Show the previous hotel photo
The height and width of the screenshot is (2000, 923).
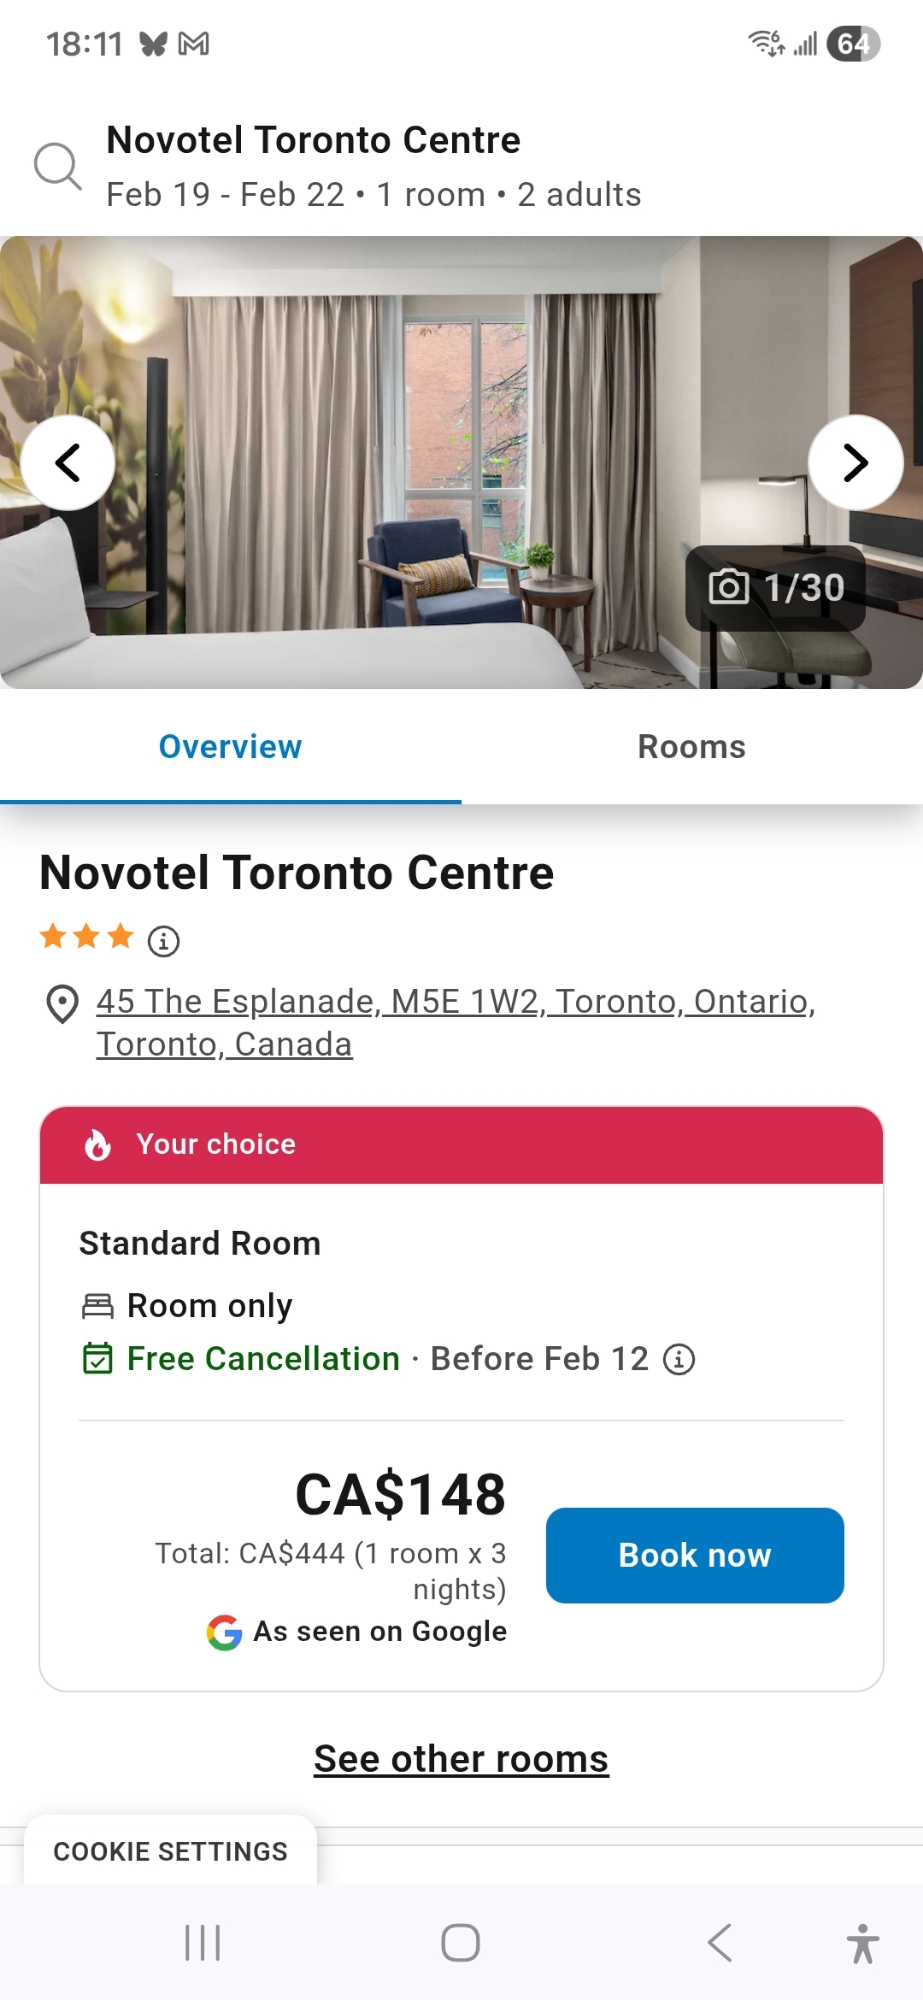tap(68, 463)
